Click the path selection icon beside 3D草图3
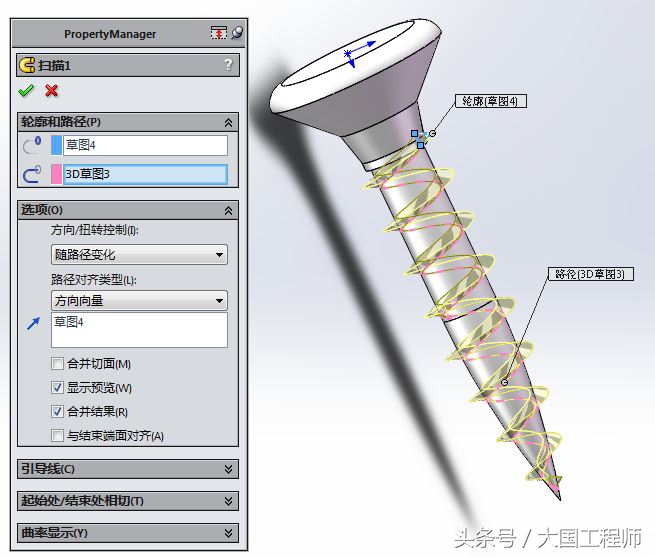This screenshot has height=557, width=655. [32, 174]
